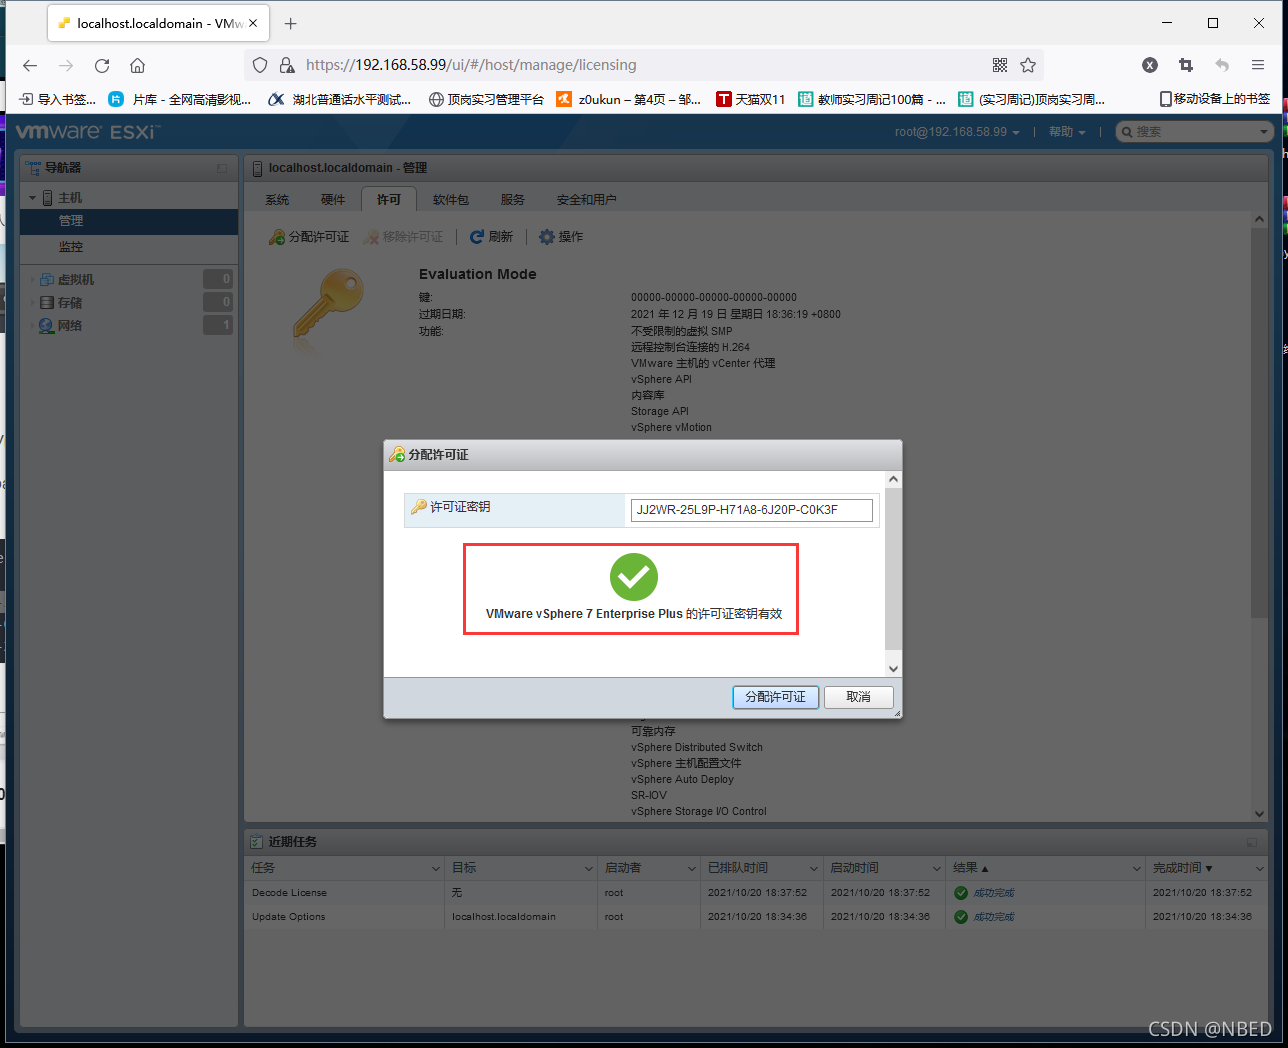Click the undo arrow toolbar icon

[1222, 65]
